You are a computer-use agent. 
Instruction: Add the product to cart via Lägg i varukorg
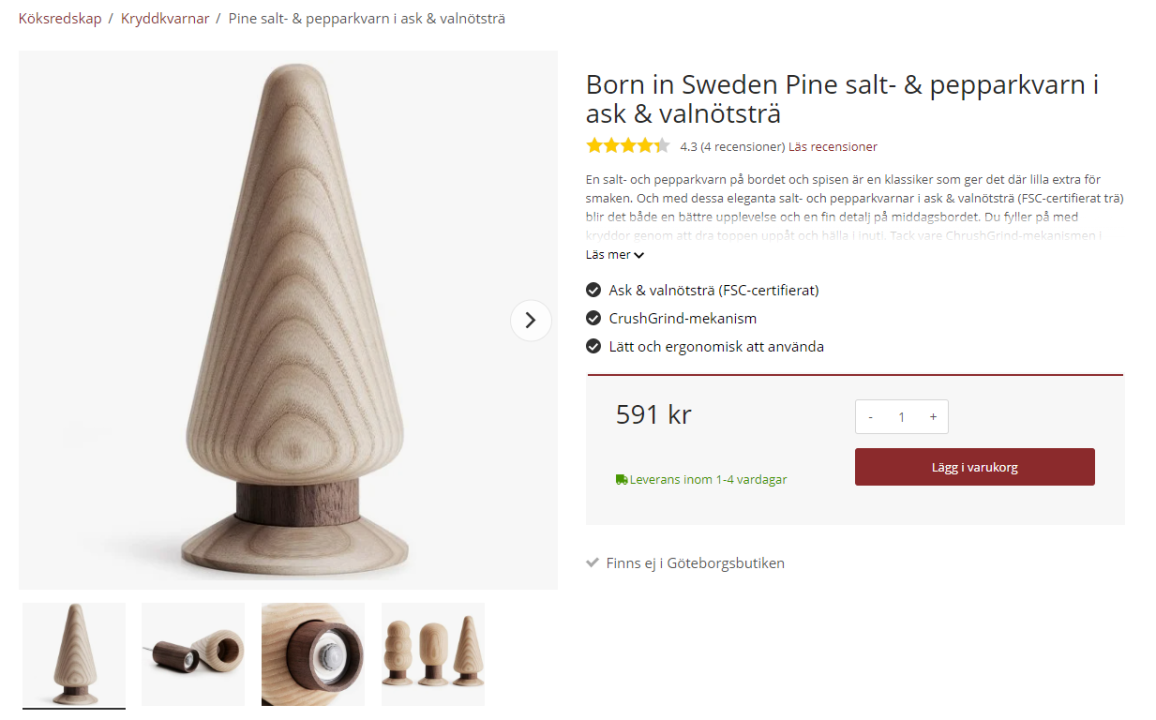click(974, 466)
